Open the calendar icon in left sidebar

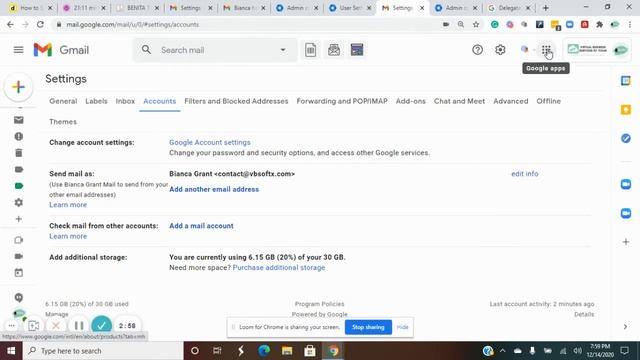tap(19, 272)
